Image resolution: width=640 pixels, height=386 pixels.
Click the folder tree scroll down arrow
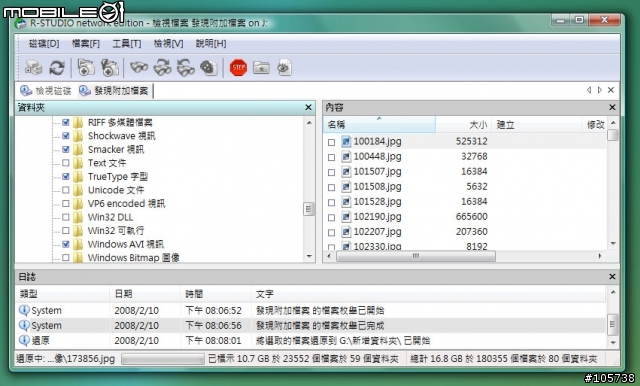(x=309, y=257)
